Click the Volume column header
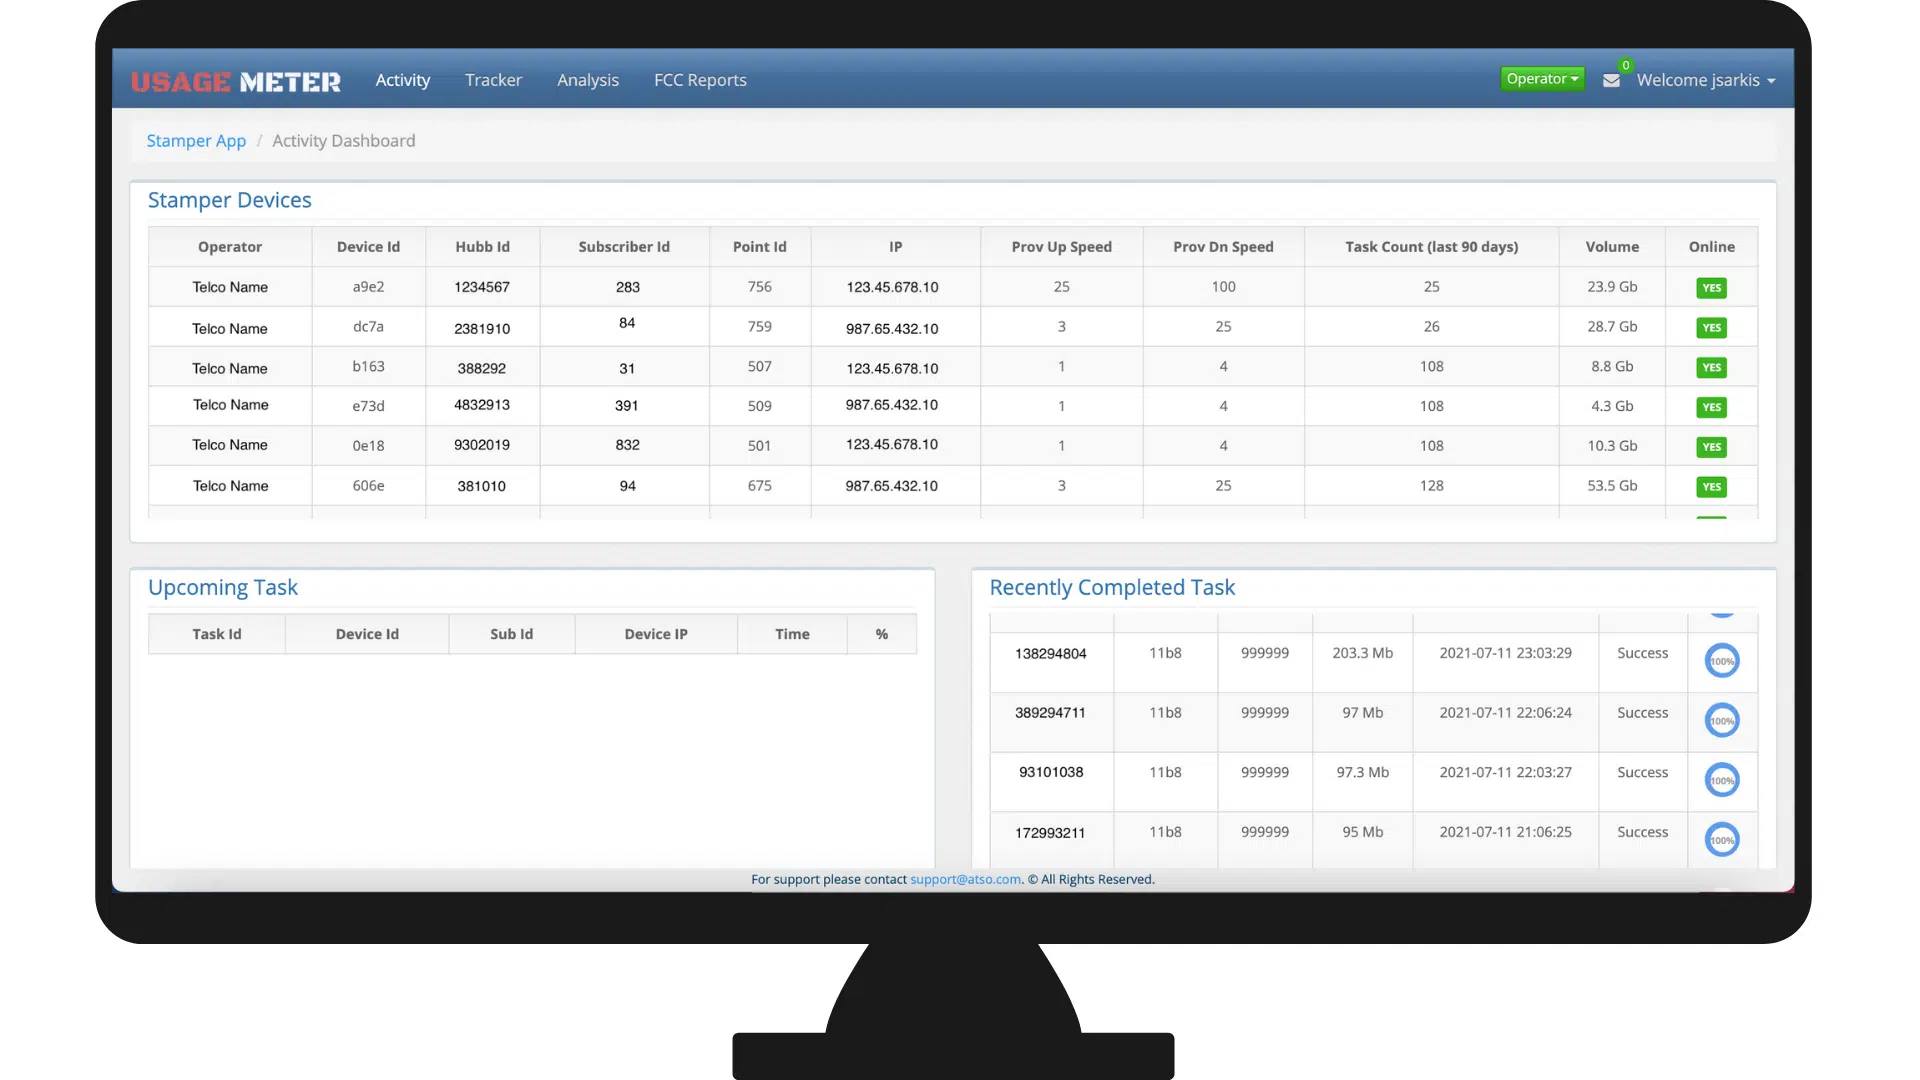The height and width of the screenshot is (1080, 1920). [1612, 247]
